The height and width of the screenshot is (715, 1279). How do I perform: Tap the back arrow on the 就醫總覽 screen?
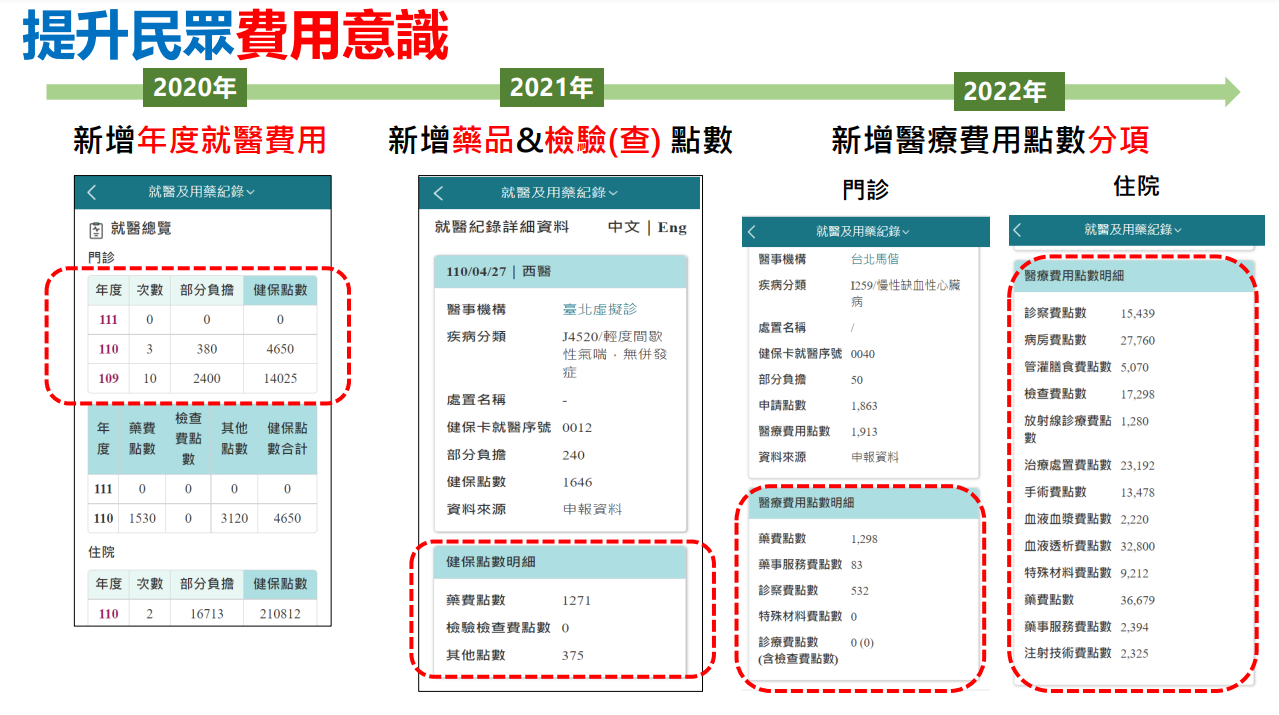[x=89, y=191]
